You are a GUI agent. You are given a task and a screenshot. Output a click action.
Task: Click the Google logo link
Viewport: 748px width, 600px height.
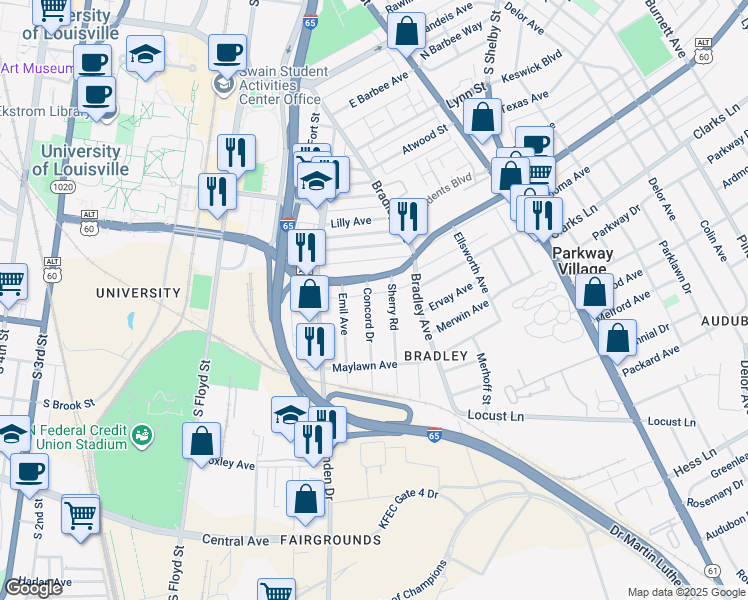[x=33, y=588]
